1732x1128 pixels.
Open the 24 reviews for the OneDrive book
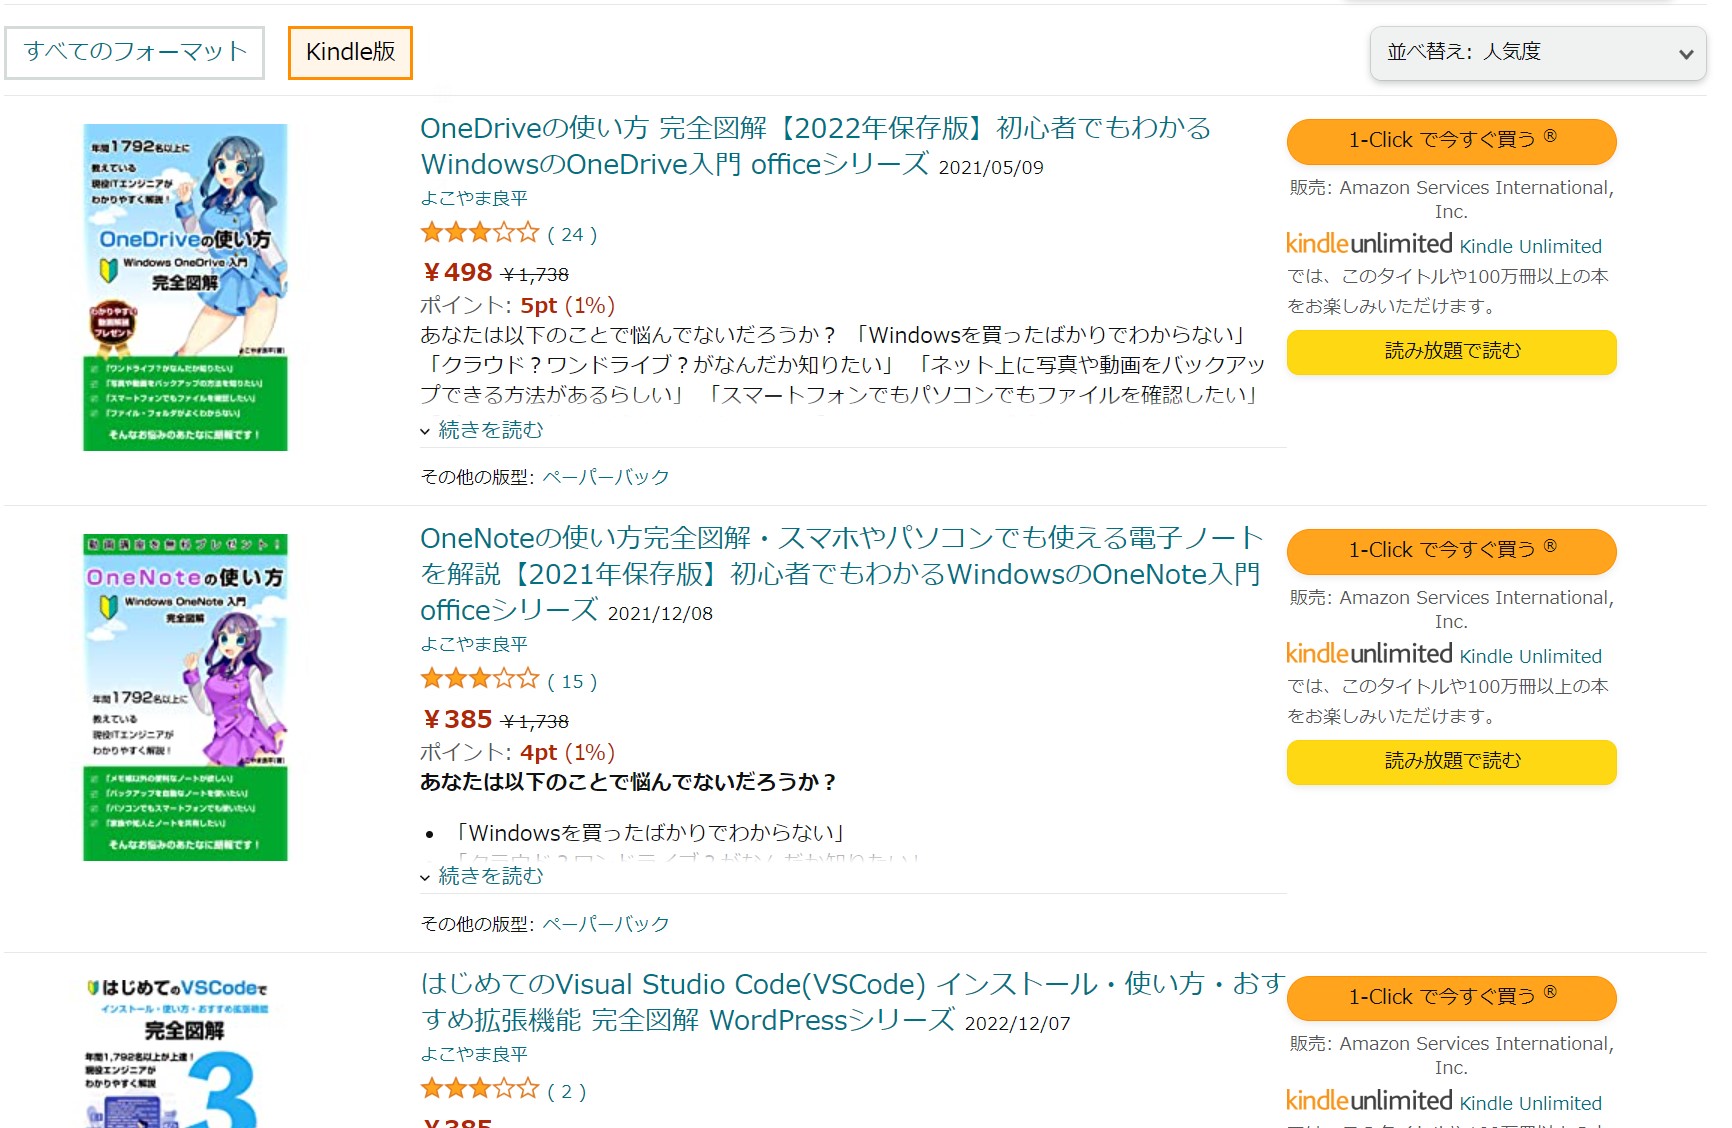(571, 233)
